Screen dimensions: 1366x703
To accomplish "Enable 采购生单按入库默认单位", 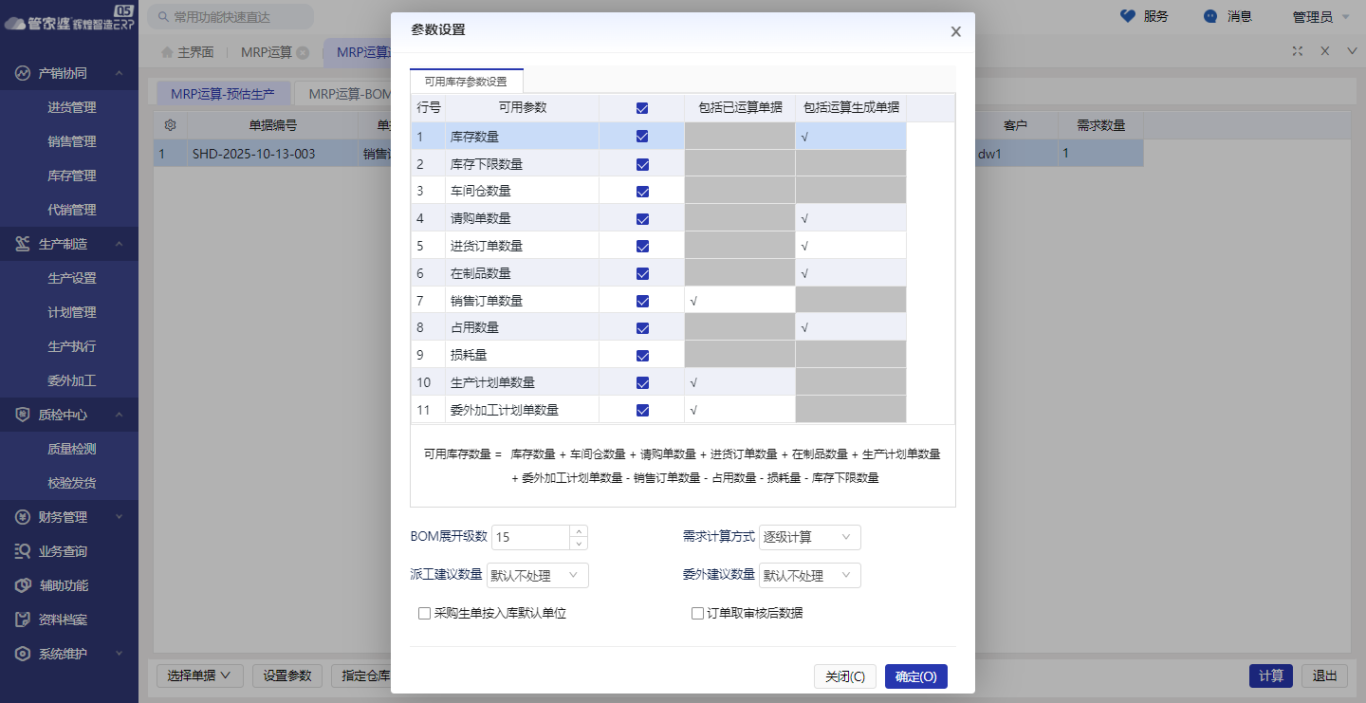I will pyautogui.click(x=424, y=612).
